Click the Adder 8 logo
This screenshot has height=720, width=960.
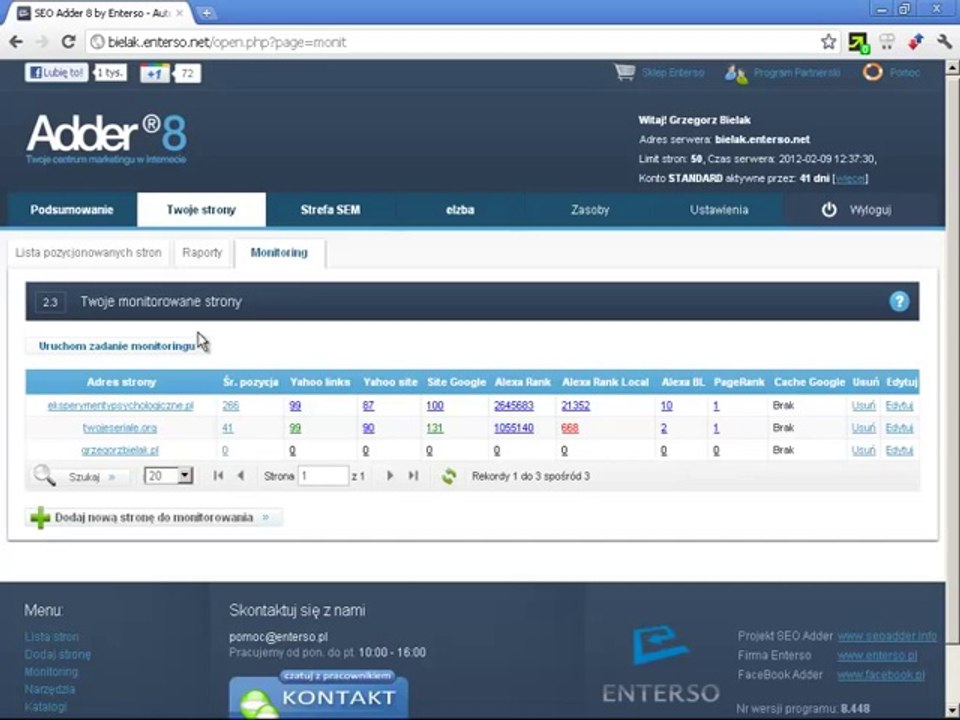click(x=107, y=138)
